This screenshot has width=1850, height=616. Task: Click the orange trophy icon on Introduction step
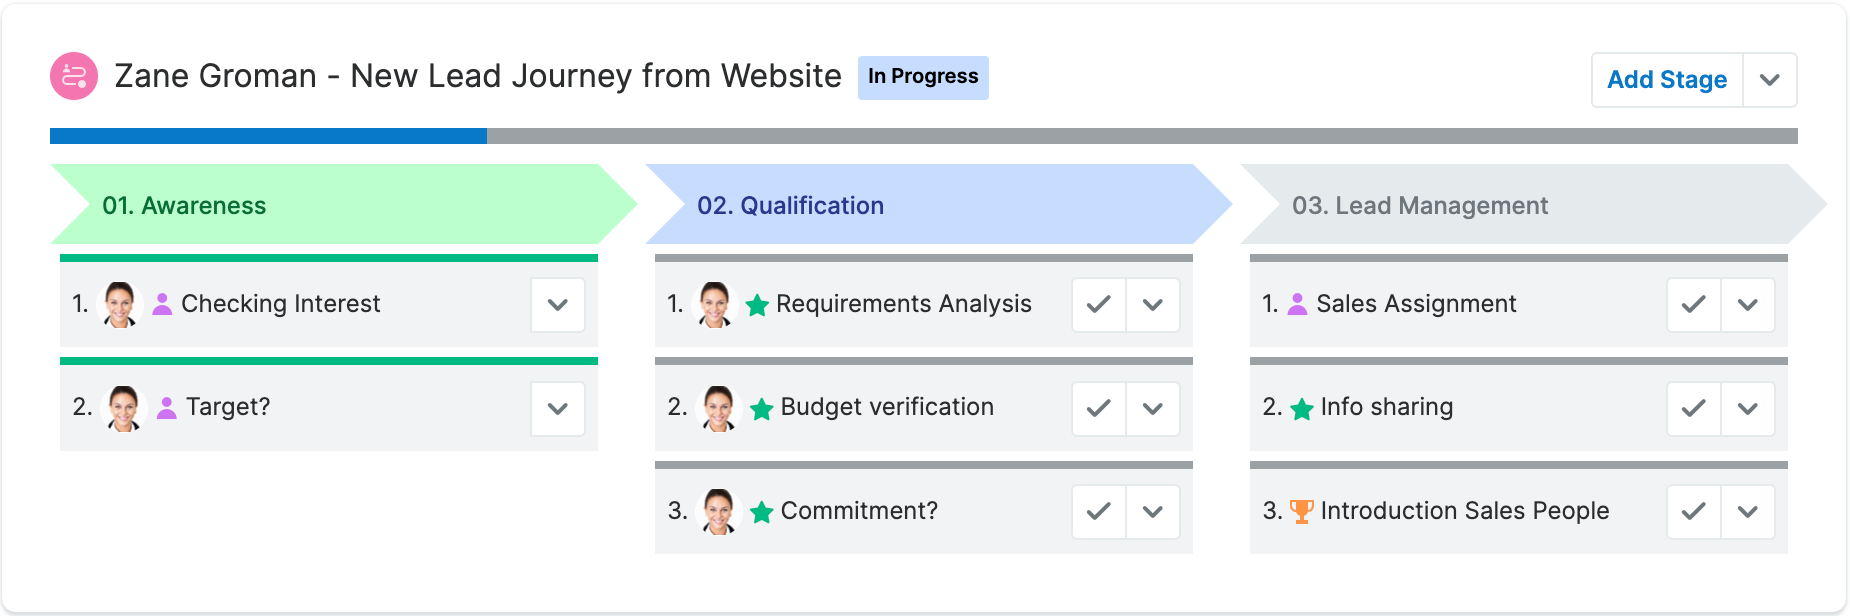1301,511
